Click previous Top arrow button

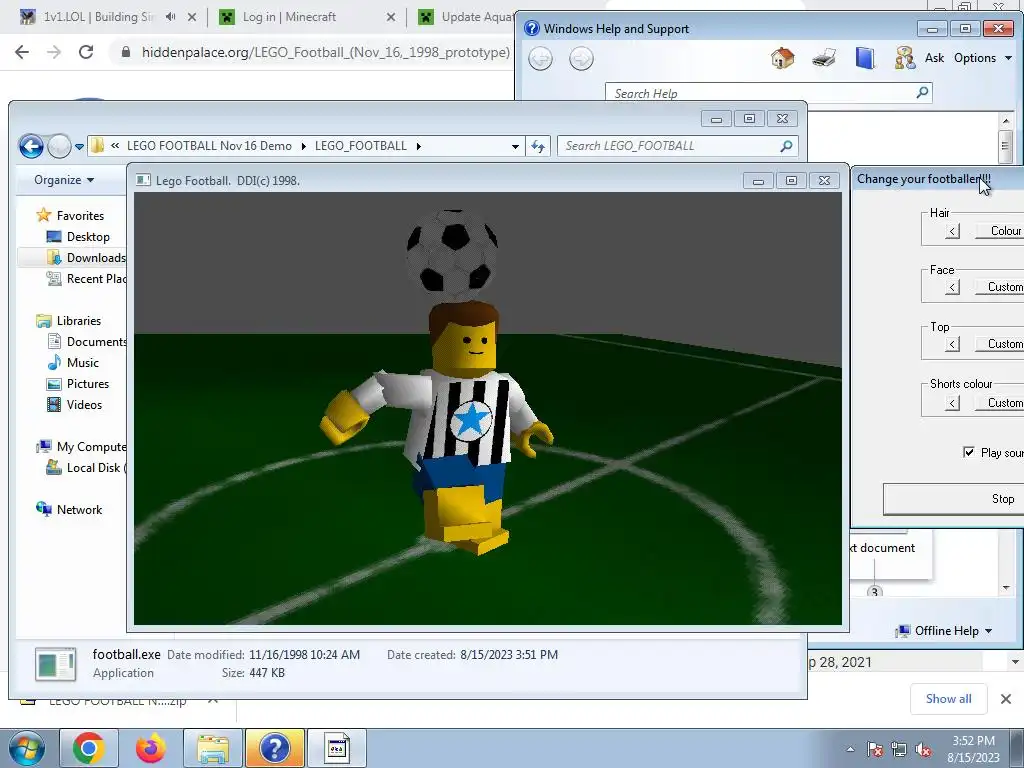[953, 344]
